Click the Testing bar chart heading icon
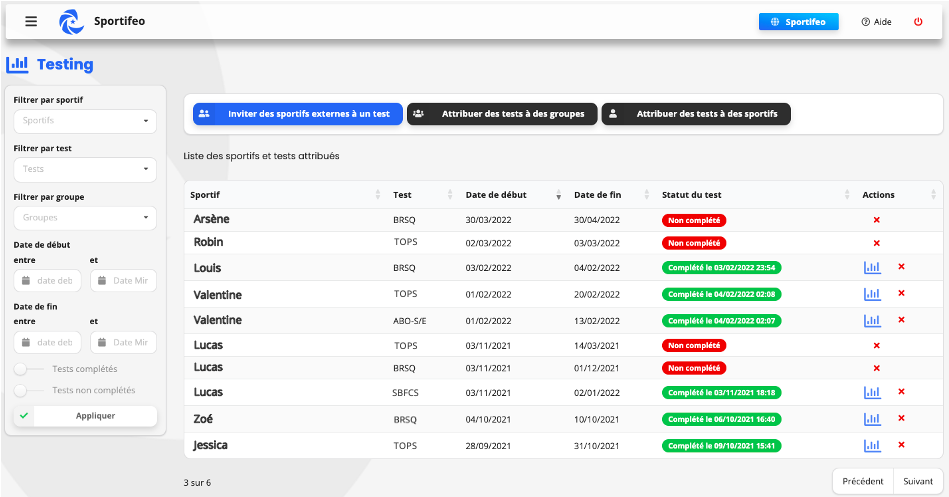This screenshot has width=949, height=497. [x=17, y=64]
